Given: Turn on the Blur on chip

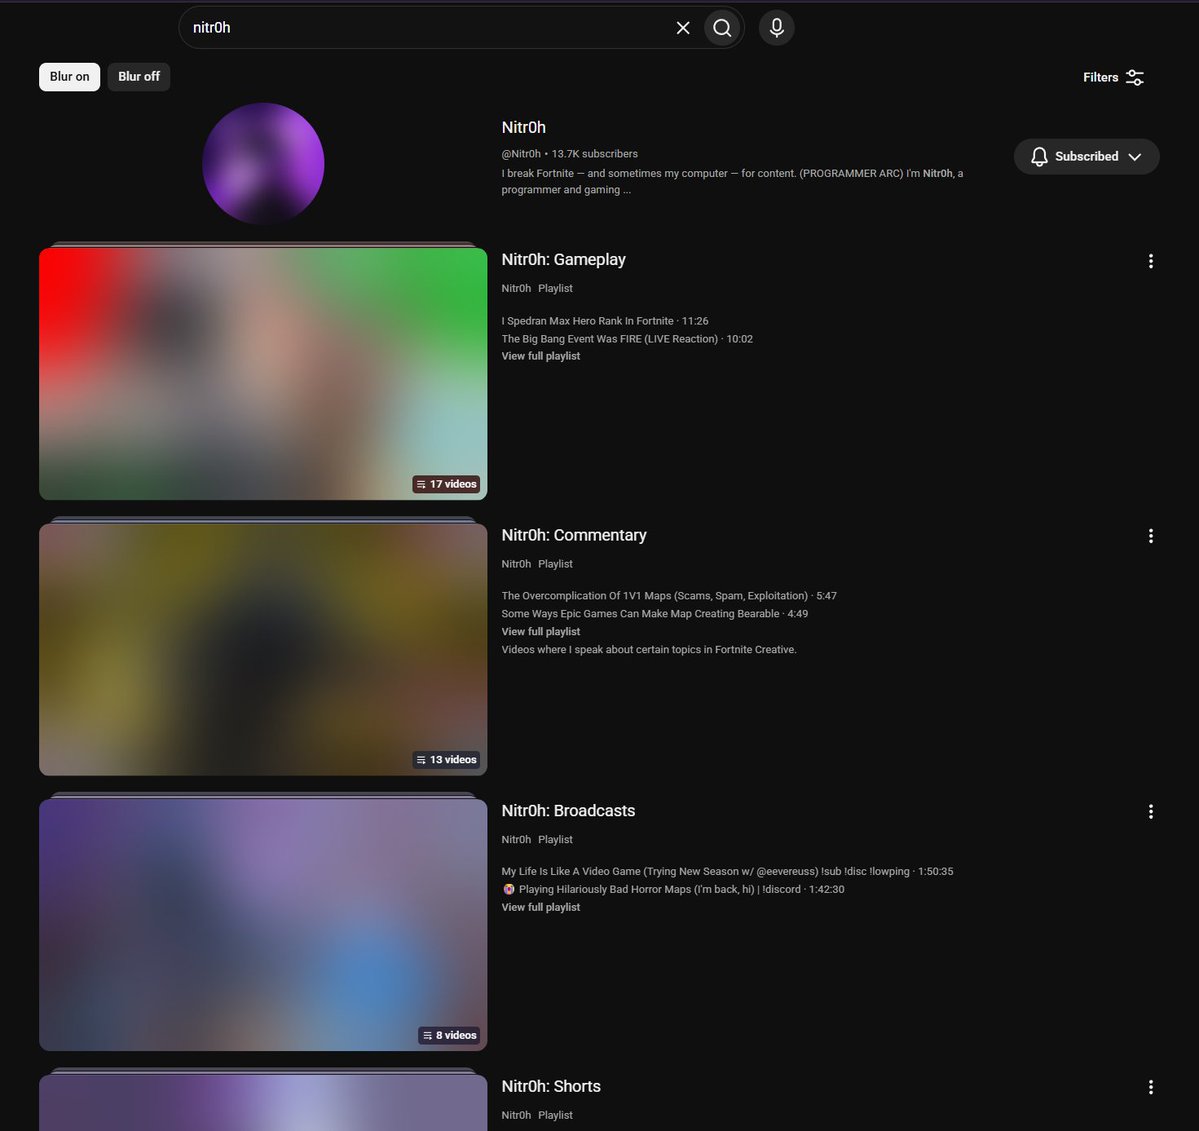Looking at the screenshot, I should coord(70,76).
